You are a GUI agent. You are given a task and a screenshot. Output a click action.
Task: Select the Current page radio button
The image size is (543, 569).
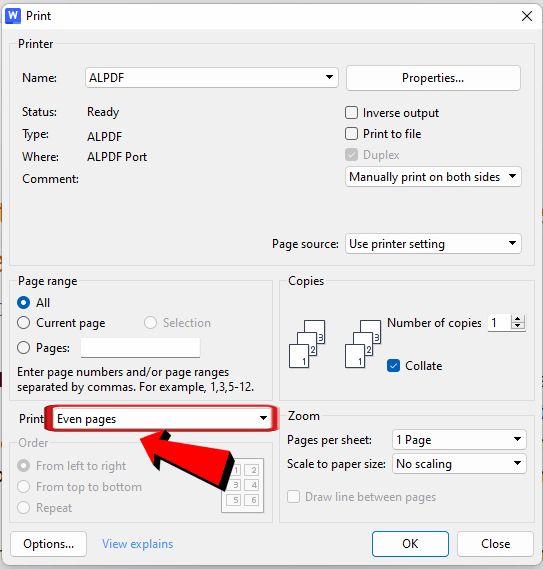[x=24, y=323]
